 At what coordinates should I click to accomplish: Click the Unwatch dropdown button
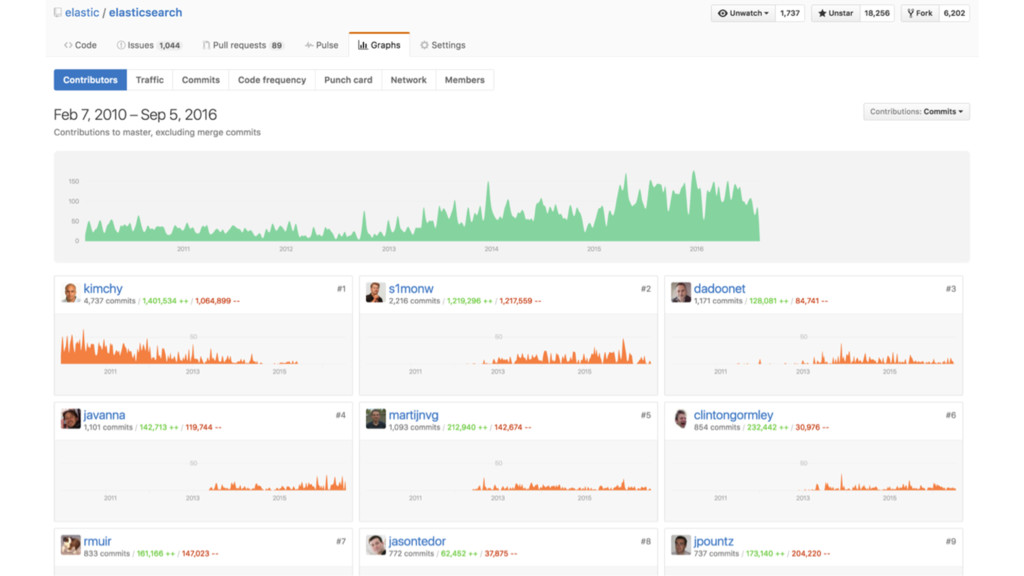click(x=743, y=13)
